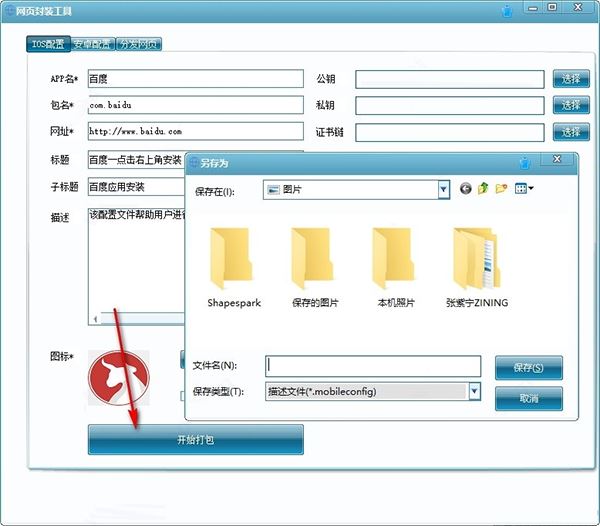Click the 子标题 input field
Image resolution: width=600 pixels, height=526 pixels.
[136, 187]
